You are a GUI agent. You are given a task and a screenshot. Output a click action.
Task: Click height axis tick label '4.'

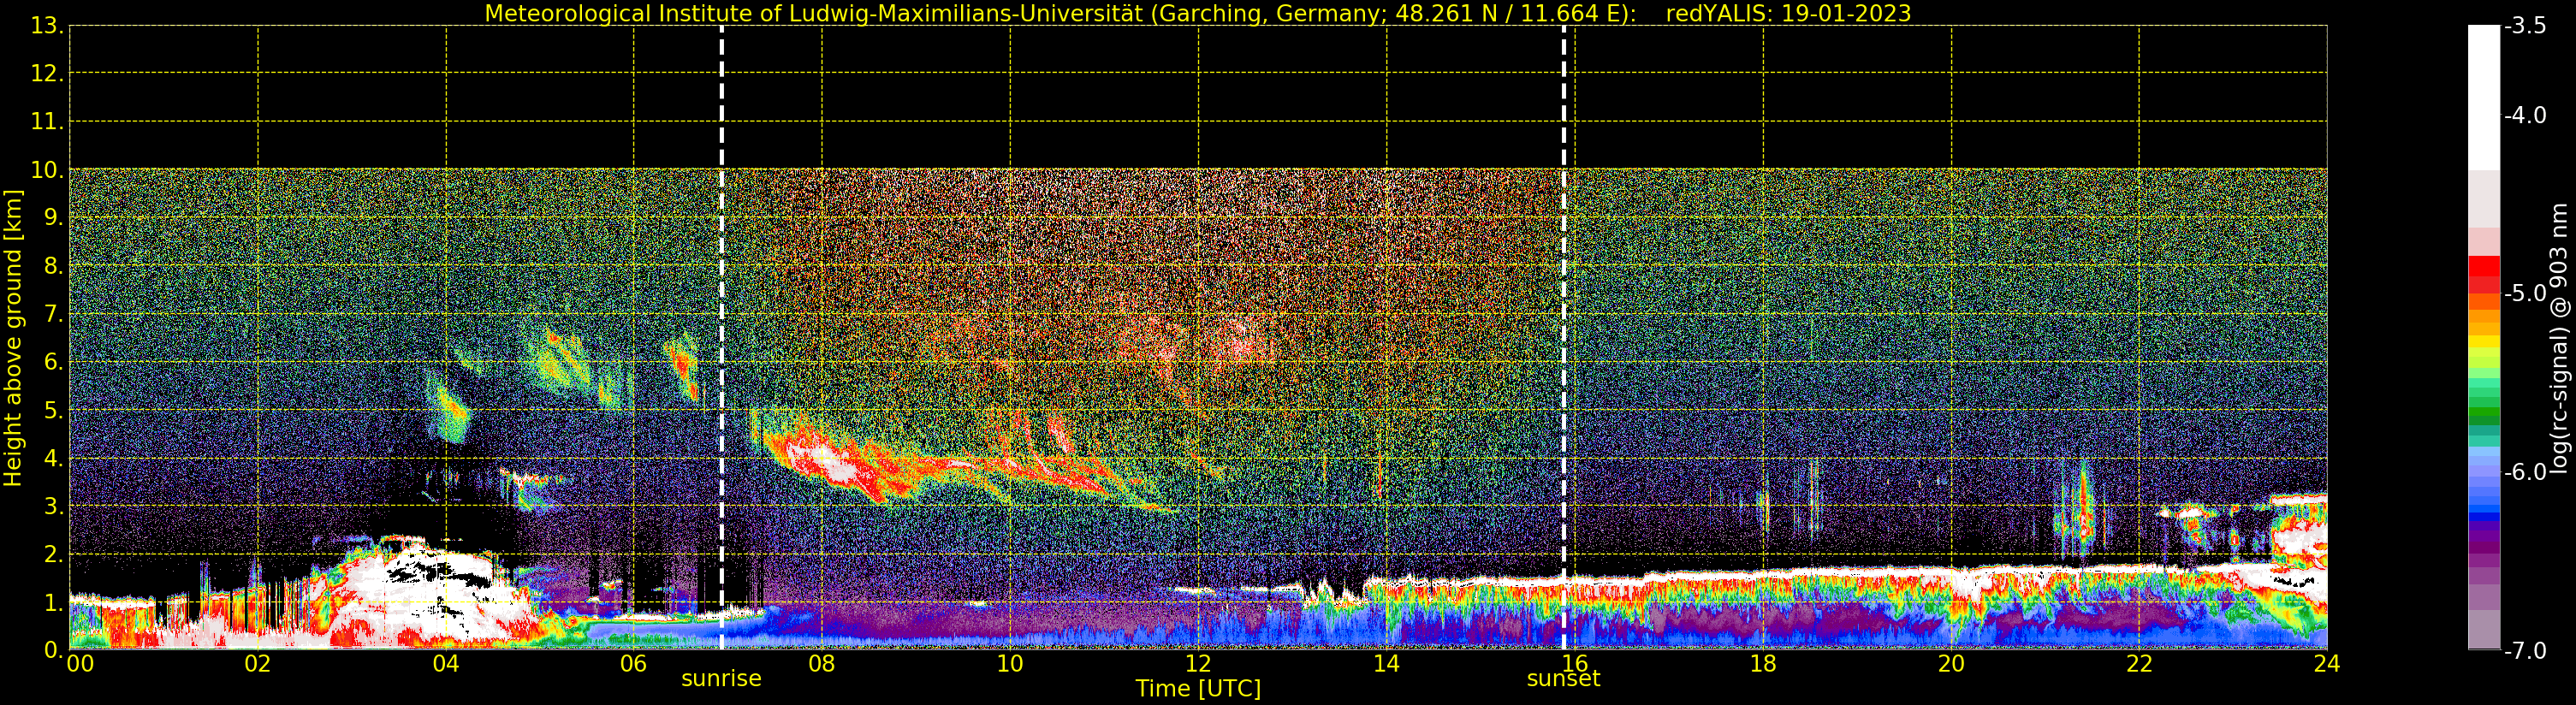coord(53,458)
